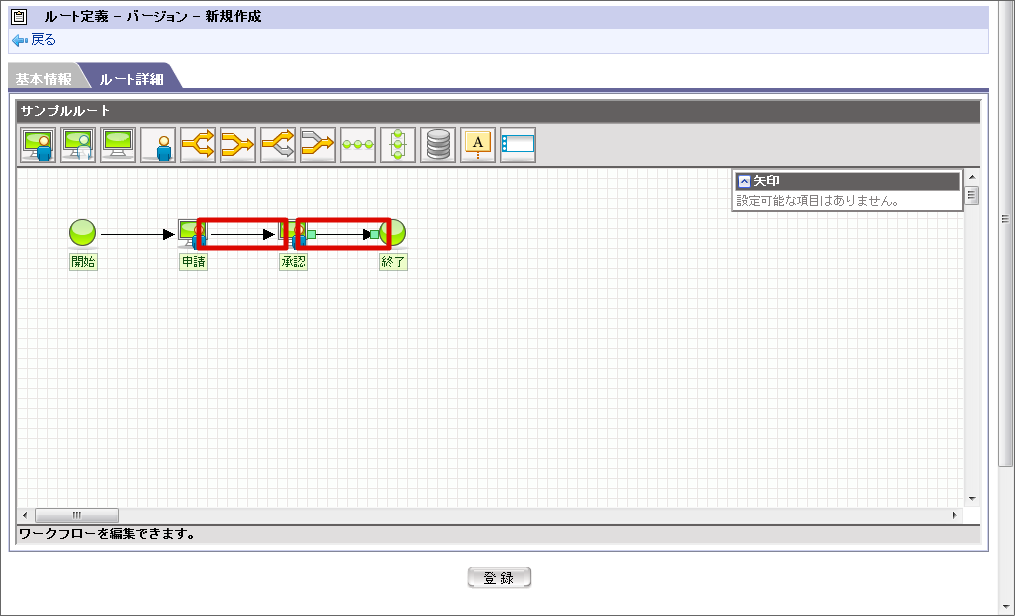The width and height of the screenshot is (1015, 616).
Task: Select the standalone user node tool
Action: point(158,145)
